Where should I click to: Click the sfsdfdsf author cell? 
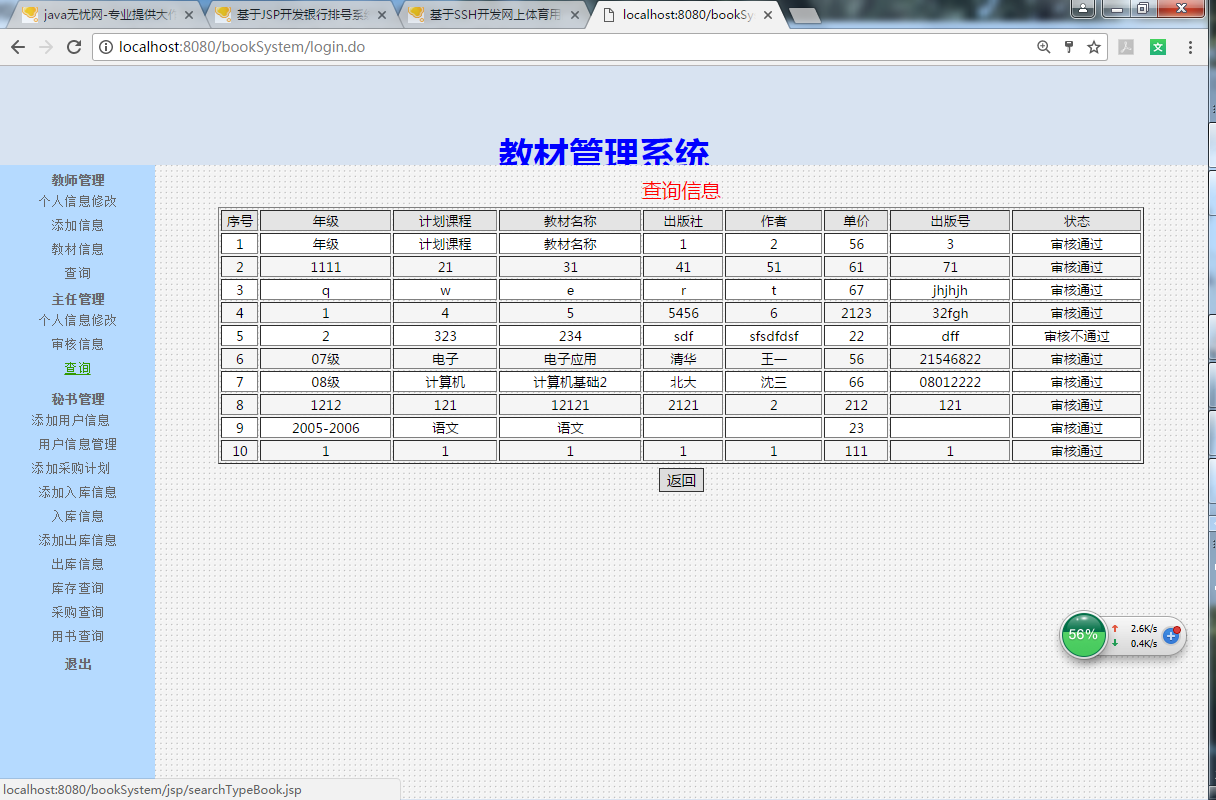tap(774, 336)
